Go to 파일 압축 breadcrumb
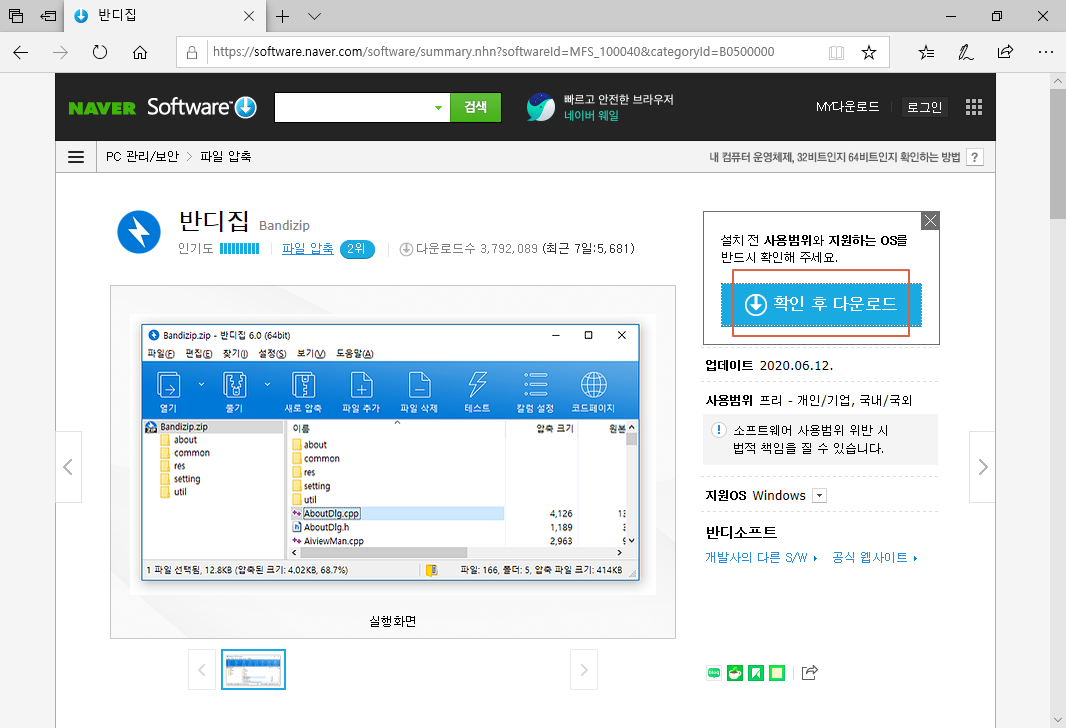 [x=226, y=156]
